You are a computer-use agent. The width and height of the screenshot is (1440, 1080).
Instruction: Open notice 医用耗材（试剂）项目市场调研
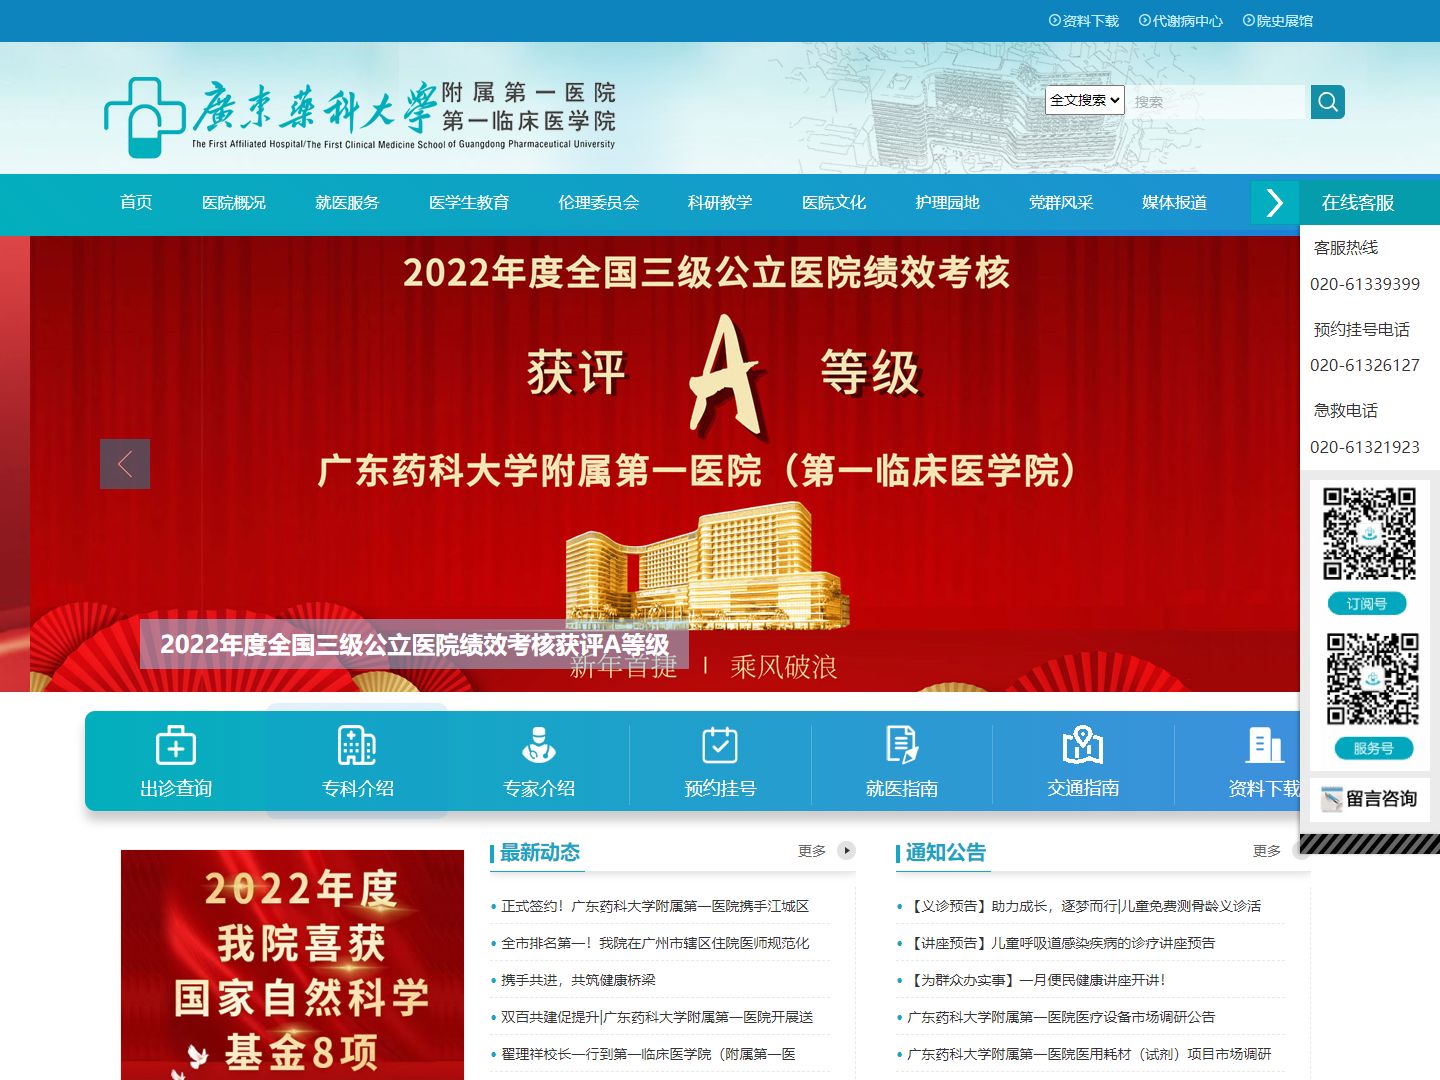[1089, 1054]
